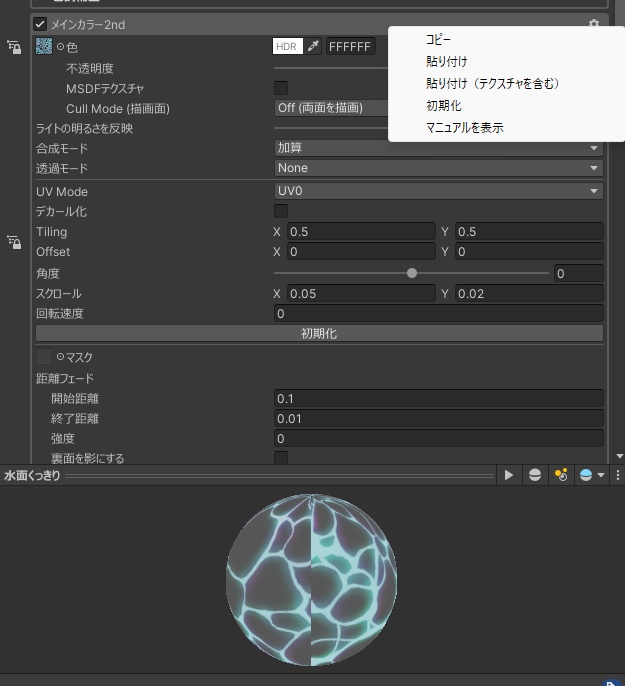Play the material preview animation

(509, 475)
